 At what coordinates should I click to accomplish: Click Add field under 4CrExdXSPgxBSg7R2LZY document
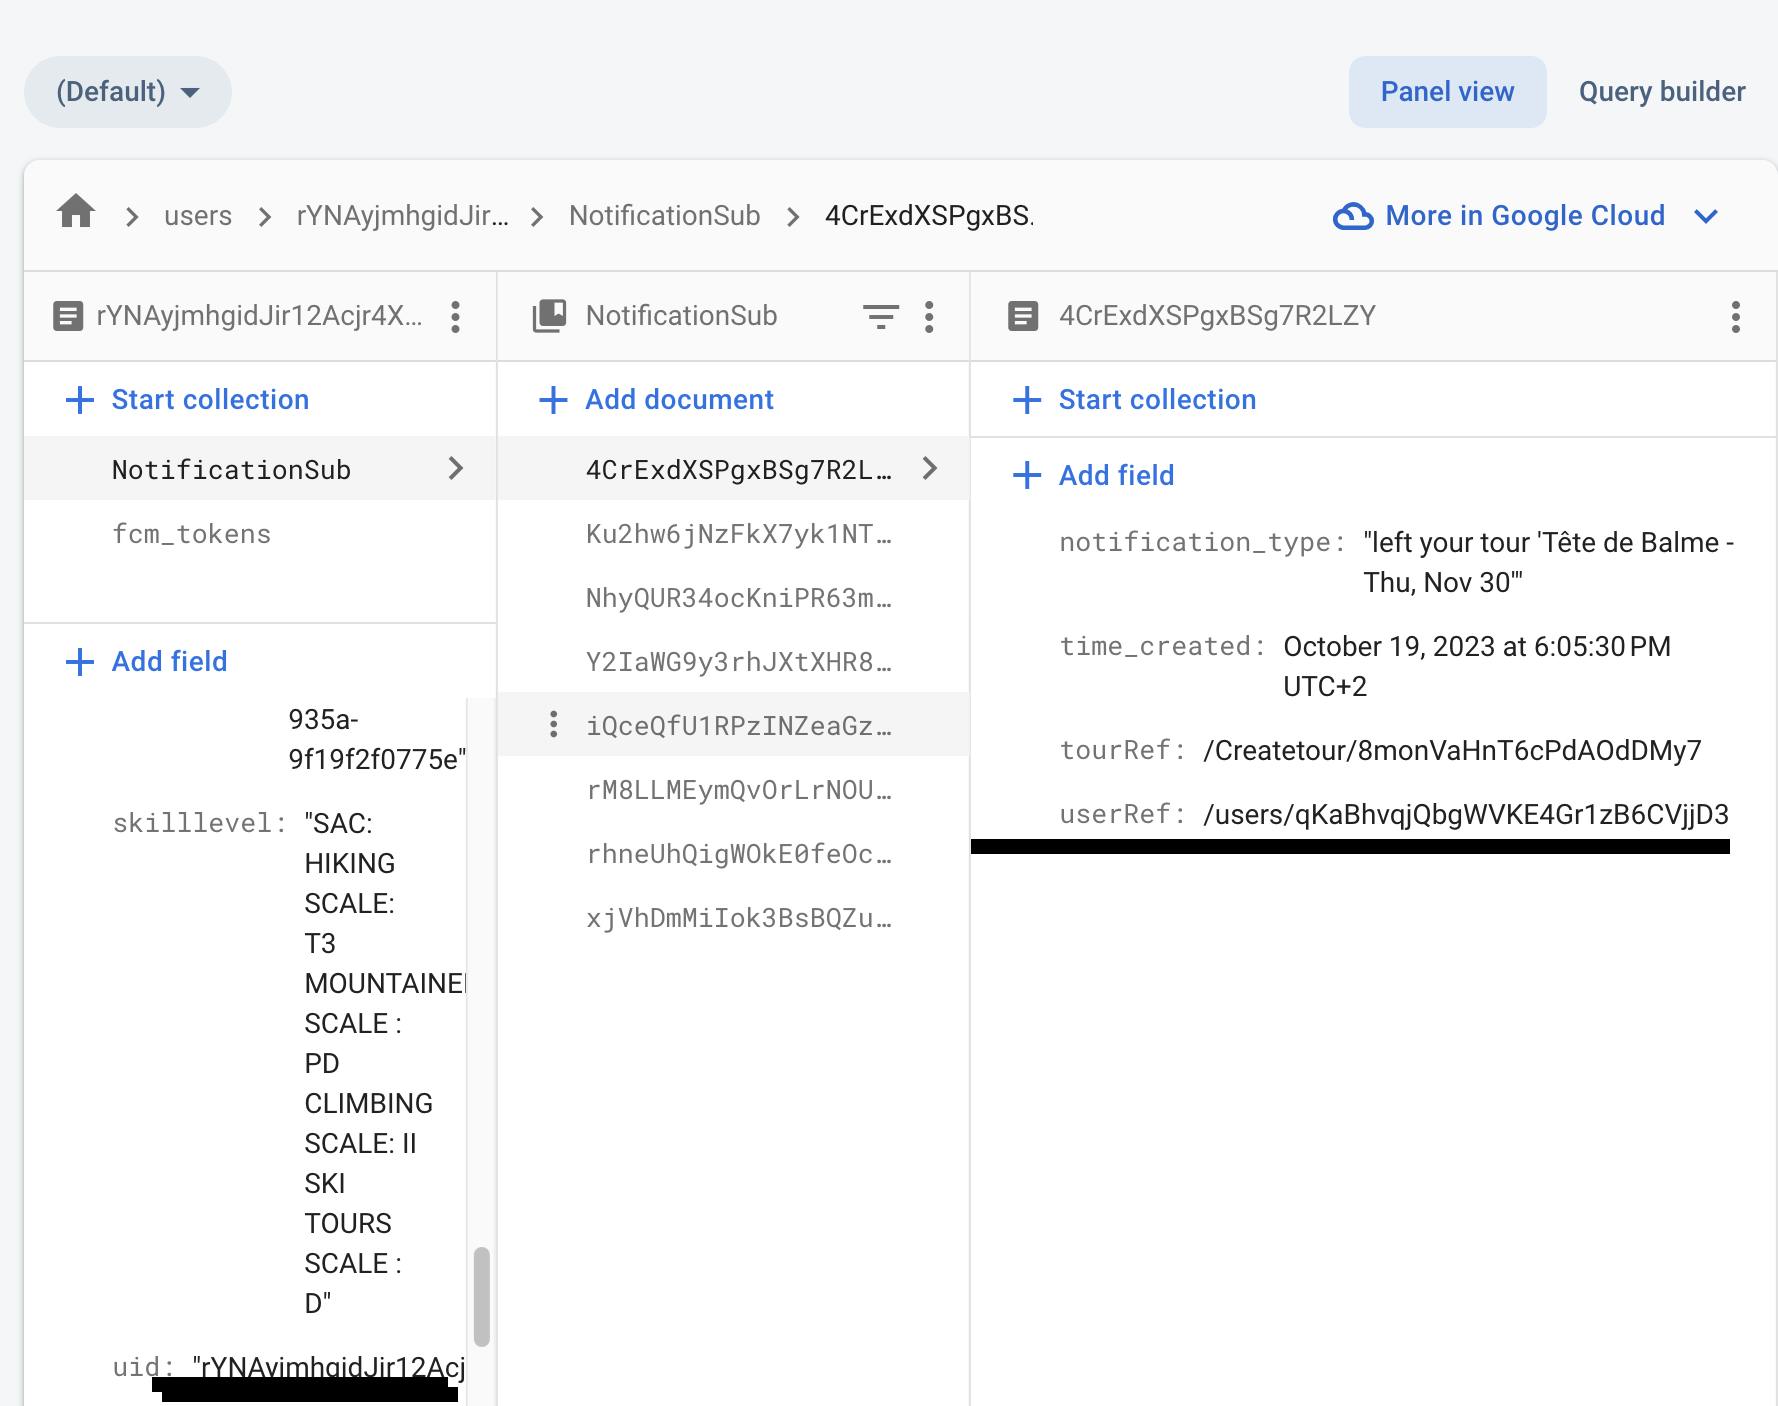(1116, 475)
